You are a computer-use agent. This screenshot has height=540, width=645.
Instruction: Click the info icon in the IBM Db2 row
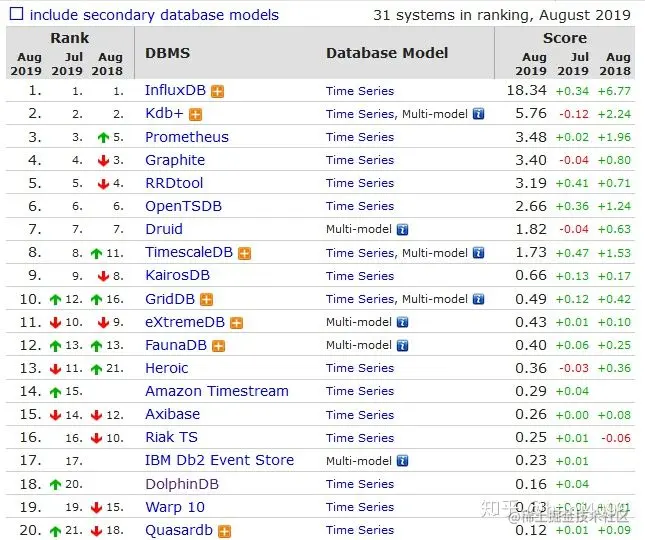click(x=402, y=461)
